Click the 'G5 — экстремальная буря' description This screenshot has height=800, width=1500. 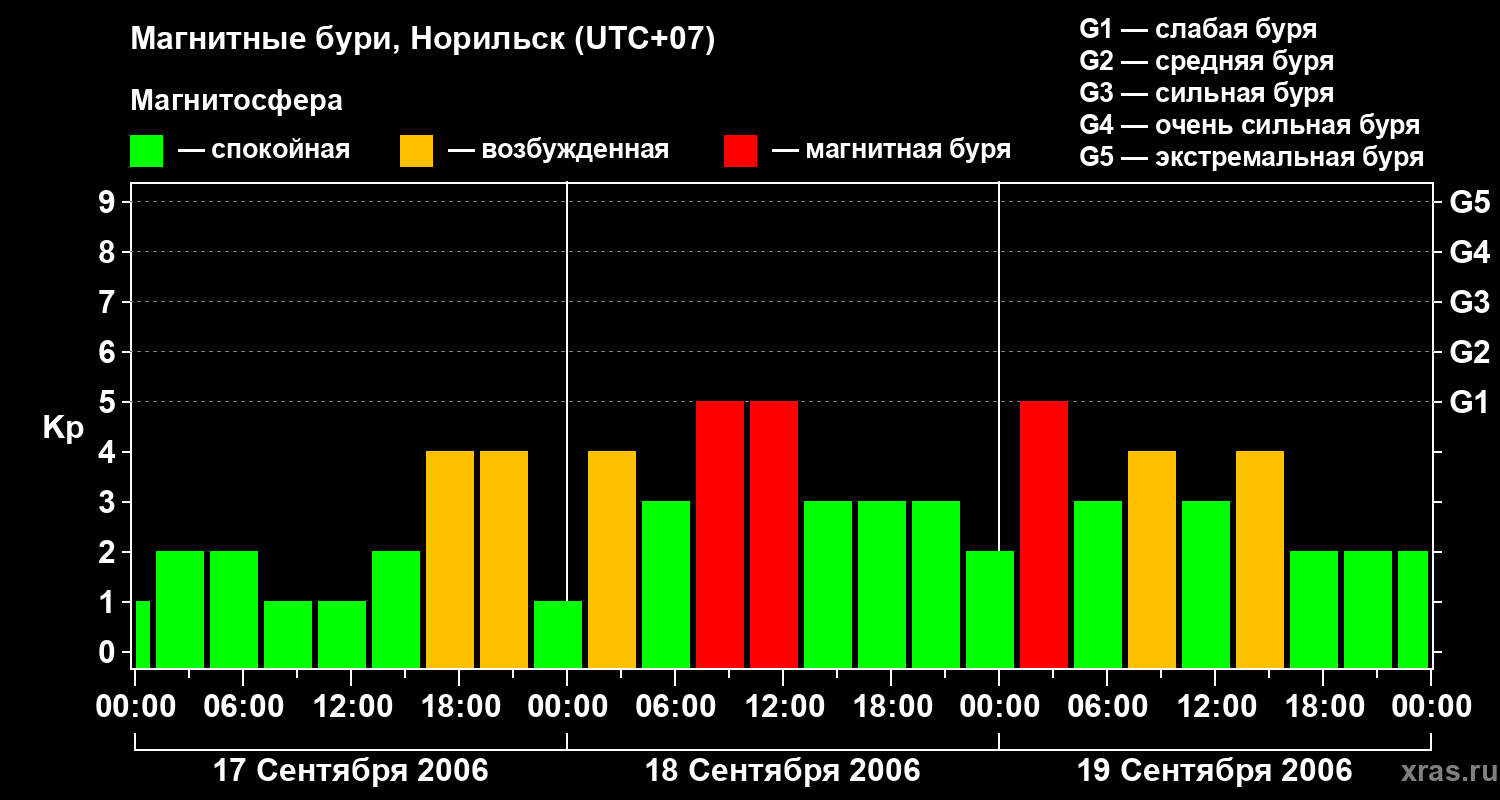pos(1252,157)
